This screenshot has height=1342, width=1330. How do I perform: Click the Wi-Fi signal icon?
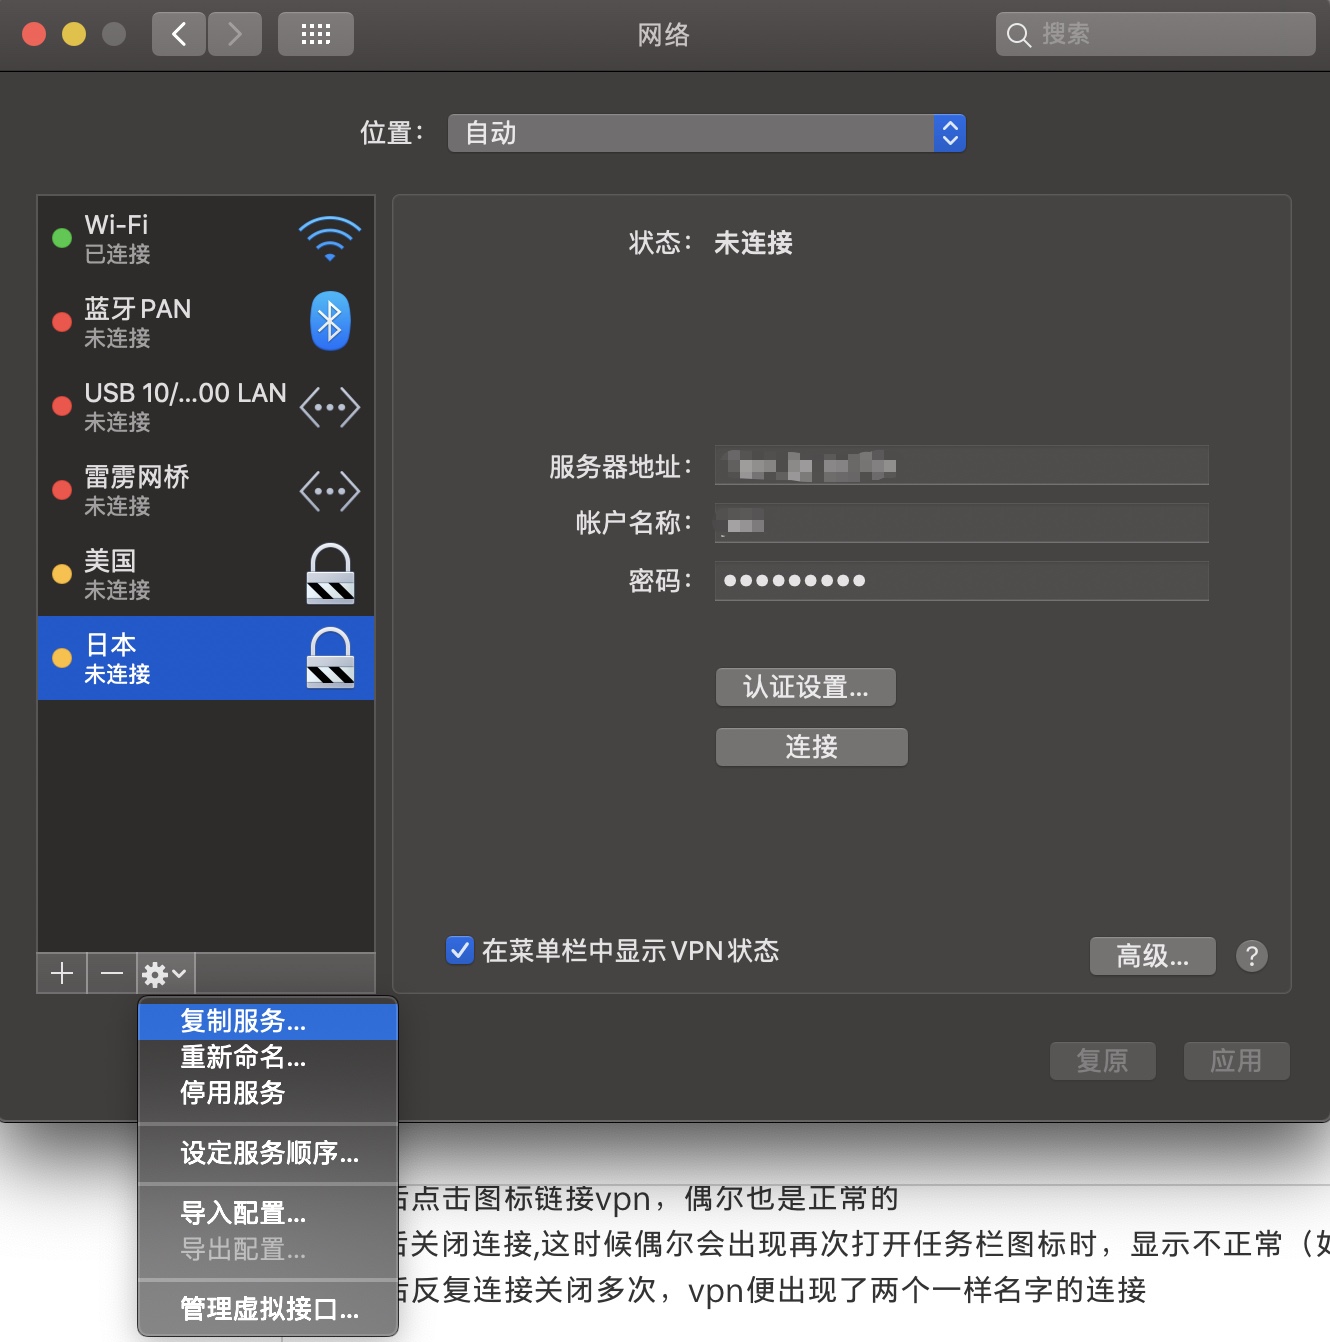point(329,238)
